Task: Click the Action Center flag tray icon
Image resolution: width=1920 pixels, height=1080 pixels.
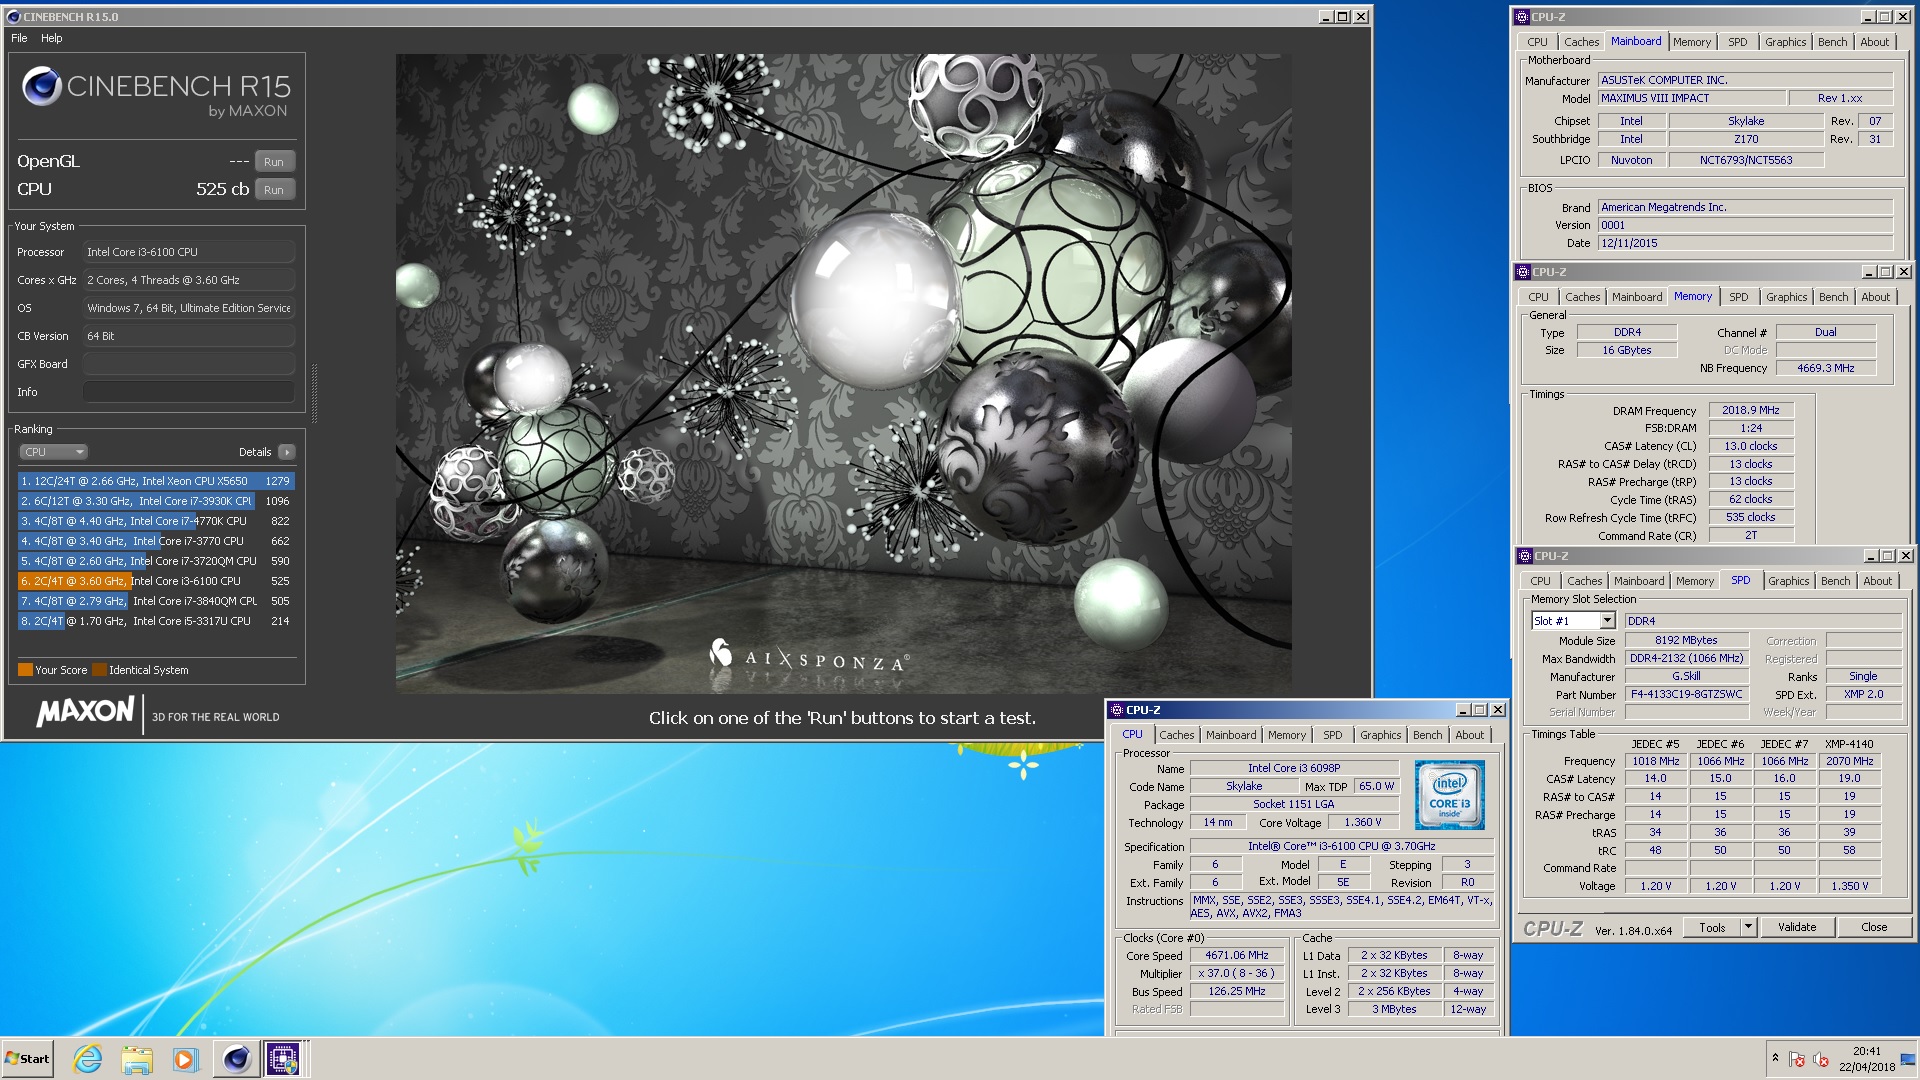Action: click(x=1797, y=1059)
